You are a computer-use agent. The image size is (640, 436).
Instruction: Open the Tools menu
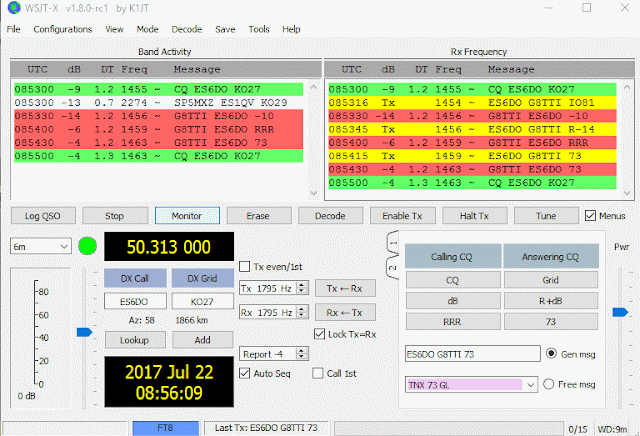pyautogui.click(x=259, y=29)
